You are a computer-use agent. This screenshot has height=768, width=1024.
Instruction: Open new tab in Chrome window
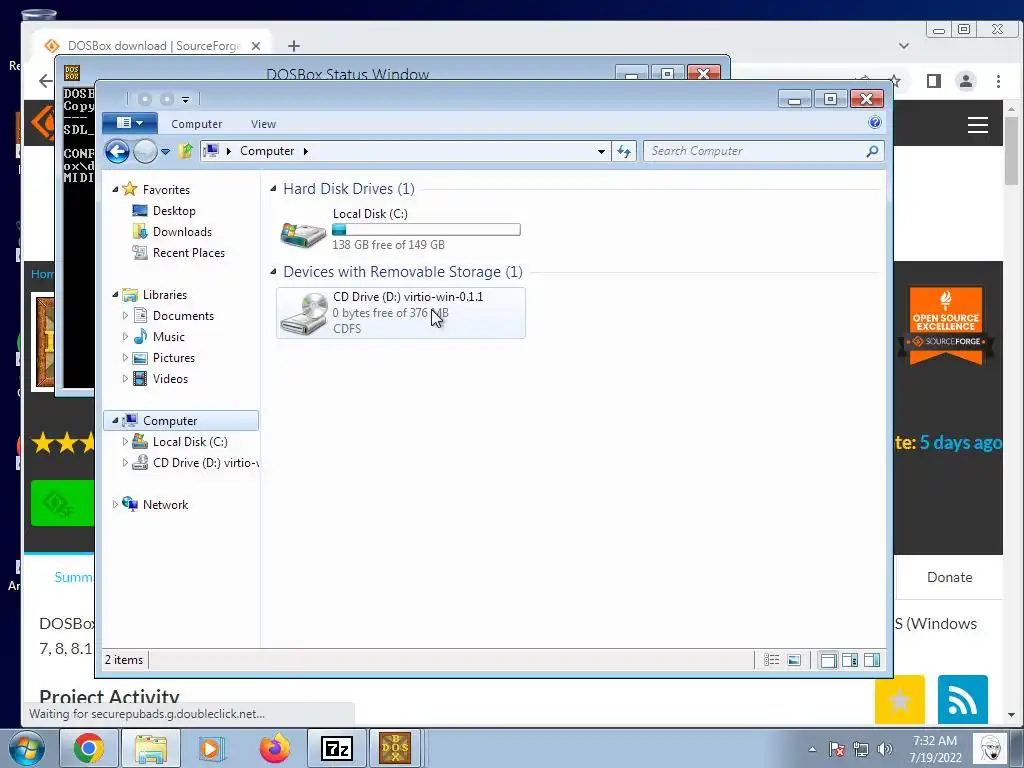(x=294, y=46)
